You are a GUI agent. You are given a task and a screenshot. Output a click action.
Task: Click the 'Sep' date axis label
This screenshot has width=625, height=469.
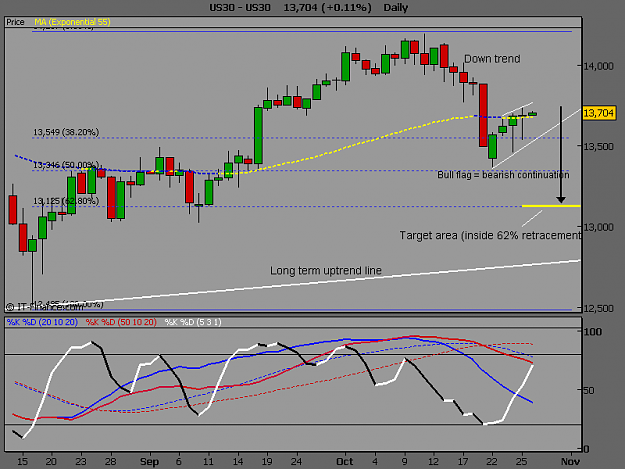click(149, 461)
